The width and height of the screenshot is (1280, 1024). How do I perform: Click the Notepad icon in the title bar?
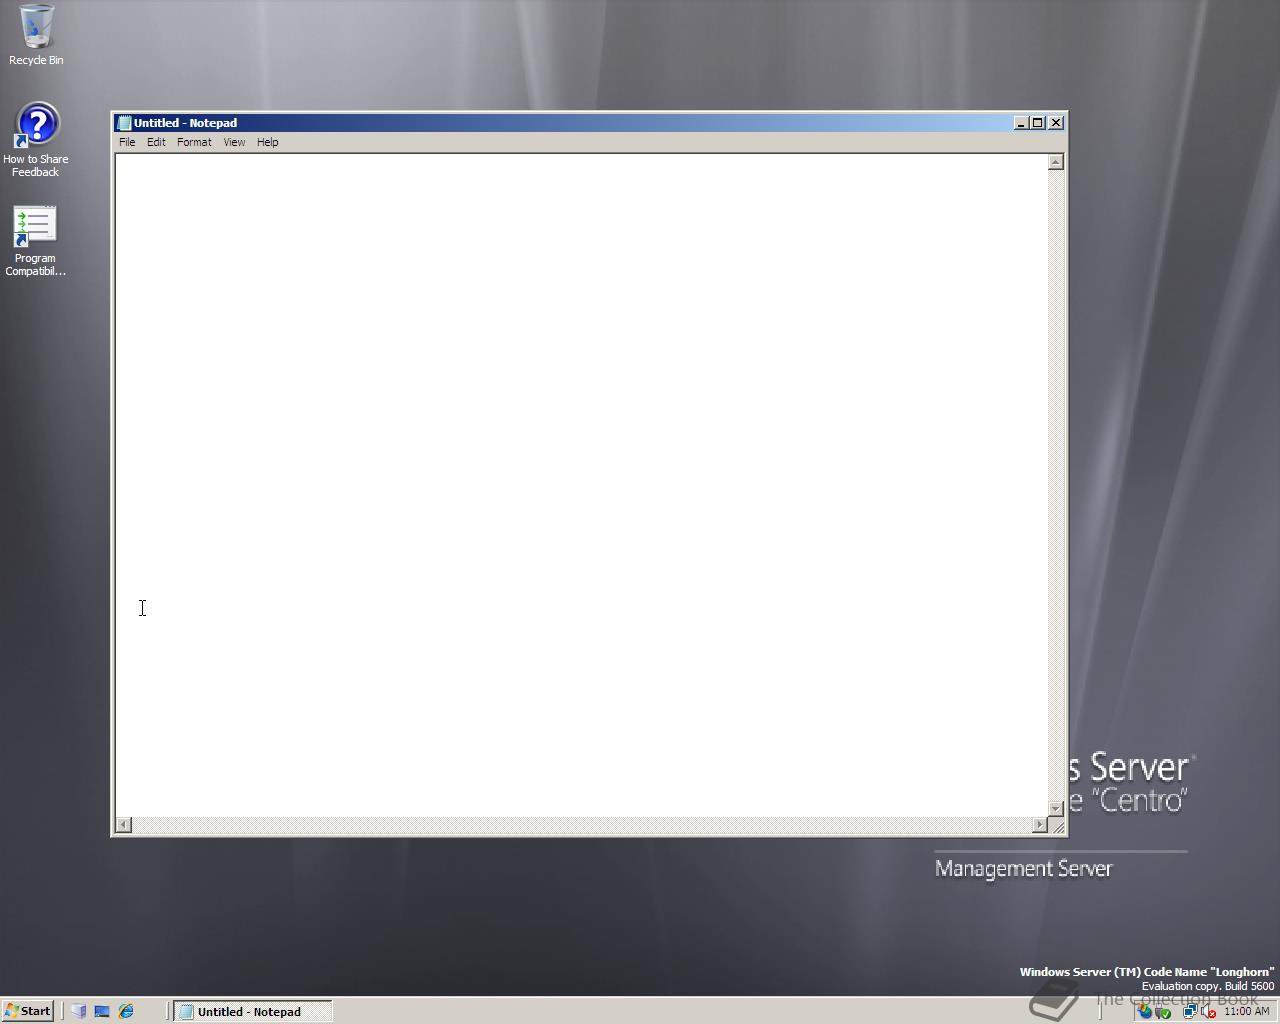(124, 123)
